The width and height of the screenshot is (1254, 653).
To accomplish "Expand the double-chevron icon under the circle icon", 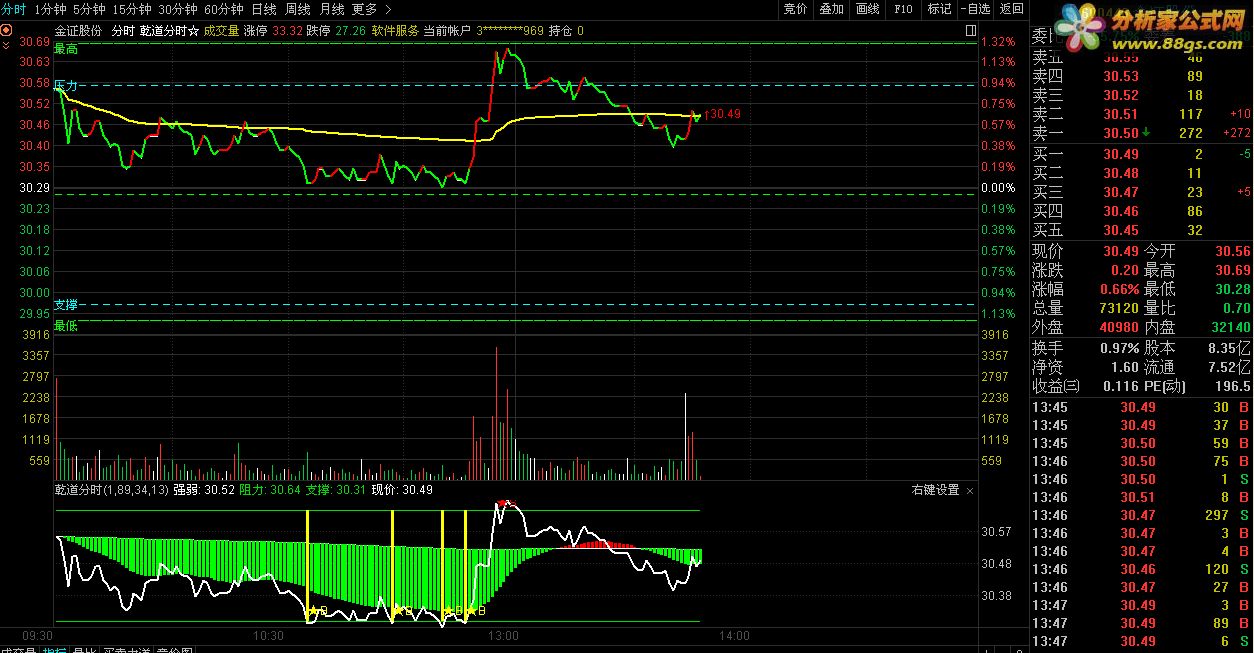I will pos(7,45).
